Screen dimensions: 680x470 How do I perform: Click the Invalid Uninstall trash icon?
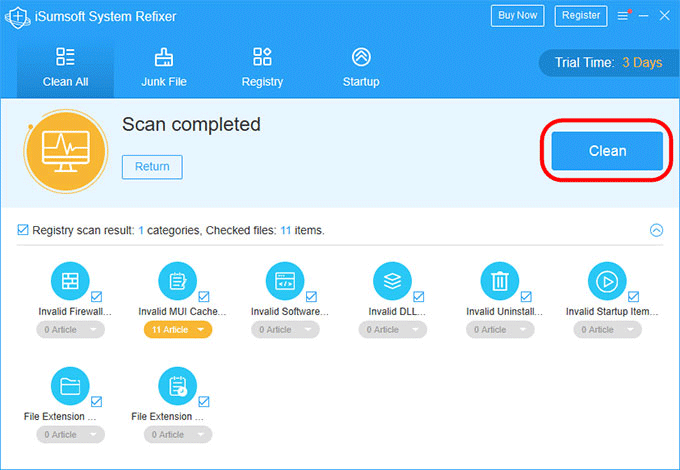pos(500,281)
